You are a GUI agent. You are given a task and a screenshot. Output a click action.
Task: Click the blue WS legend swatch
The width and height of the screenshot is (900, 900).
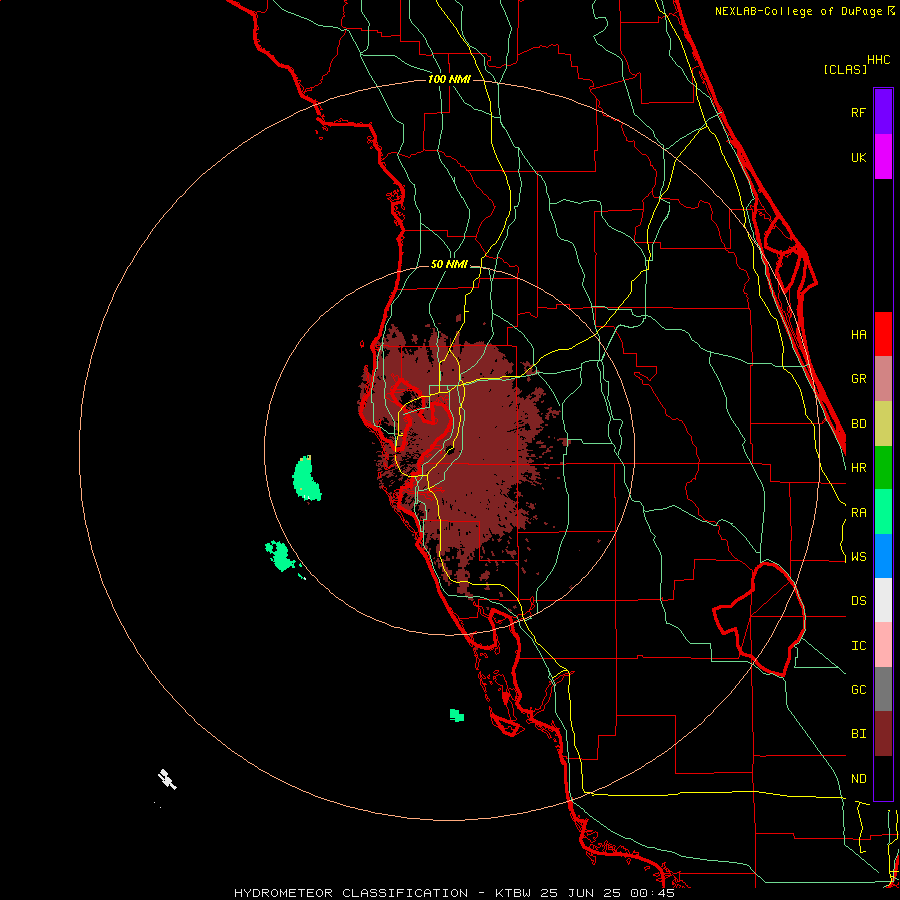pyautogui.click(x=883, y=556)
